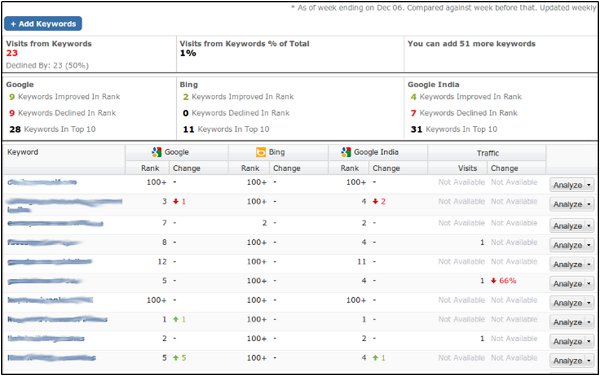Click '31 Keywords In Top 10' under Google India

454,129
